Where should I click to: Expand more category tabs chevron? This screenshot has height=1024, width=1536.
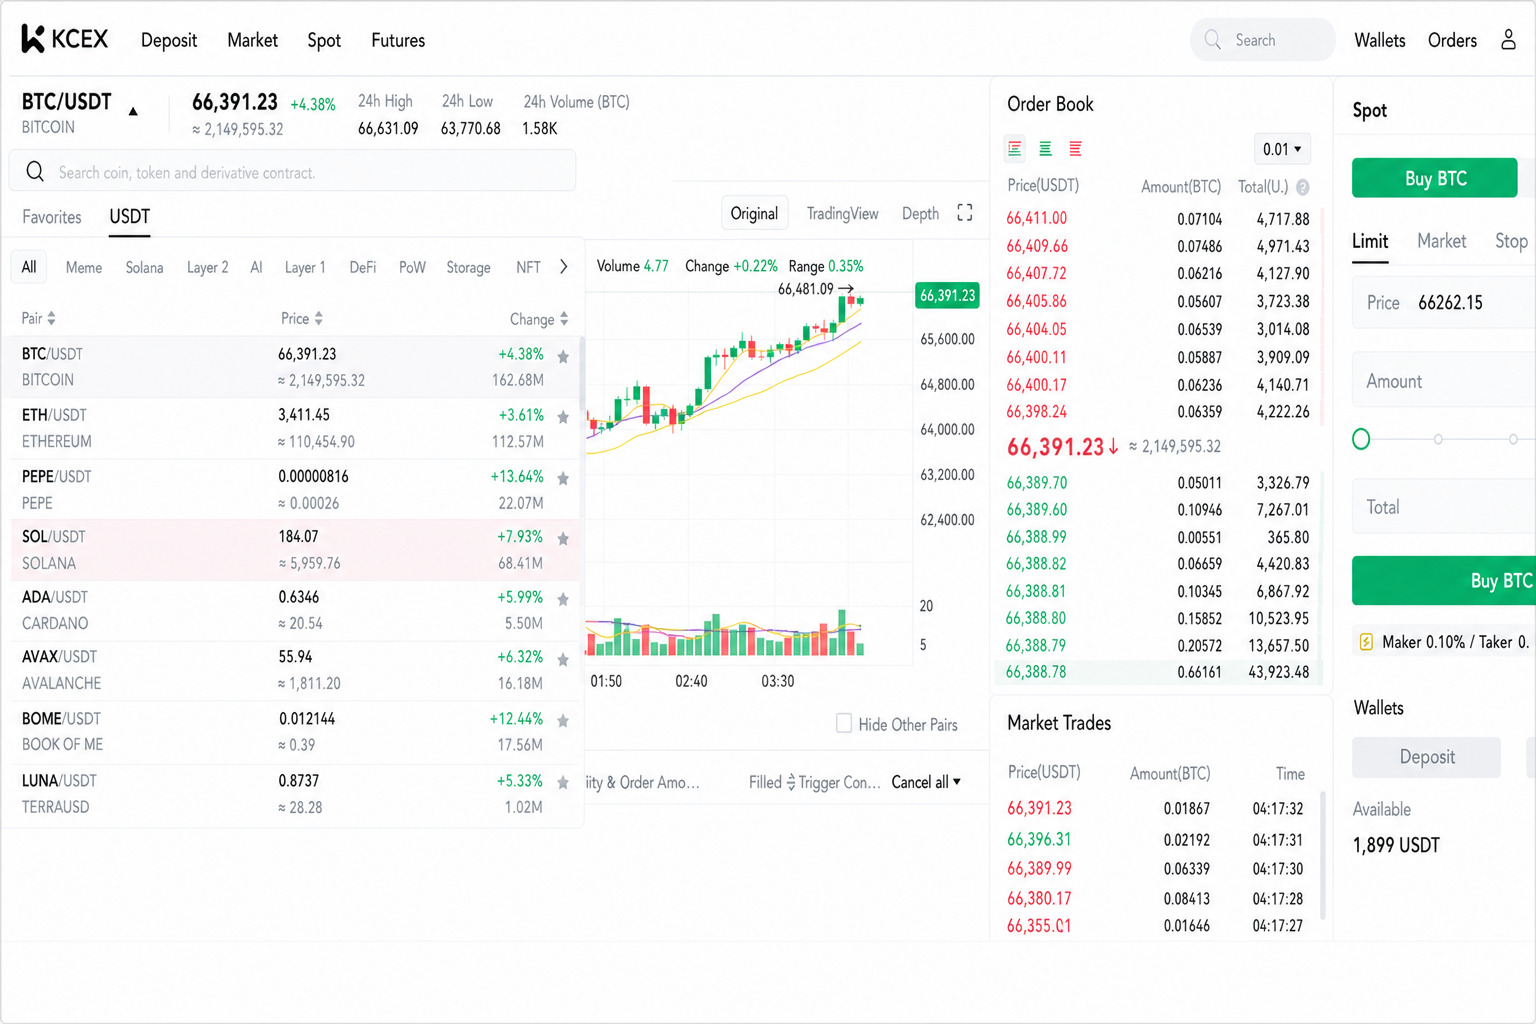coord(564,267)
